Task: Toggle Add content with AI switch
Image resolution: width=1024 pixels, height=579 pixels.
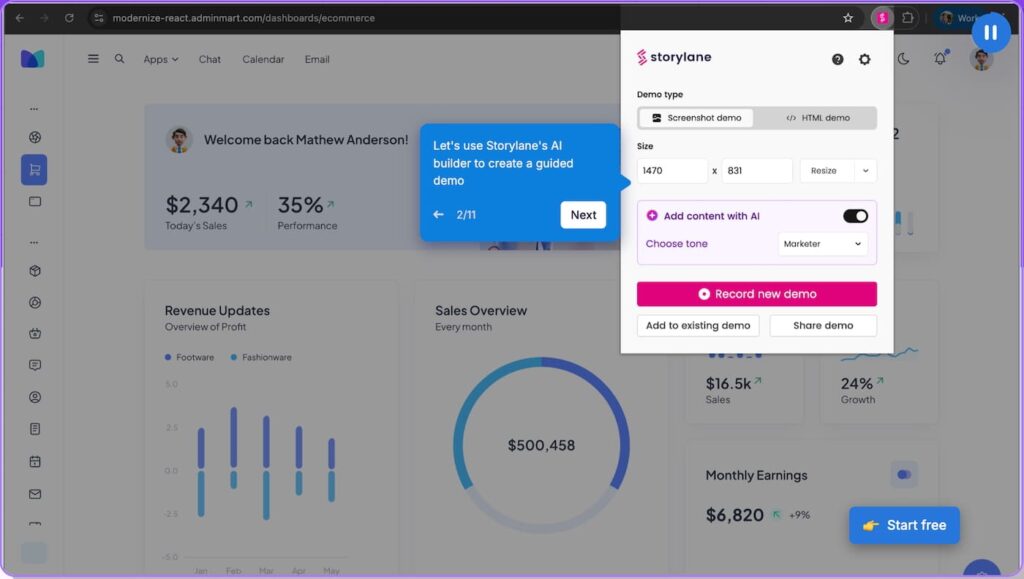Action: click(x=855, y=216)
